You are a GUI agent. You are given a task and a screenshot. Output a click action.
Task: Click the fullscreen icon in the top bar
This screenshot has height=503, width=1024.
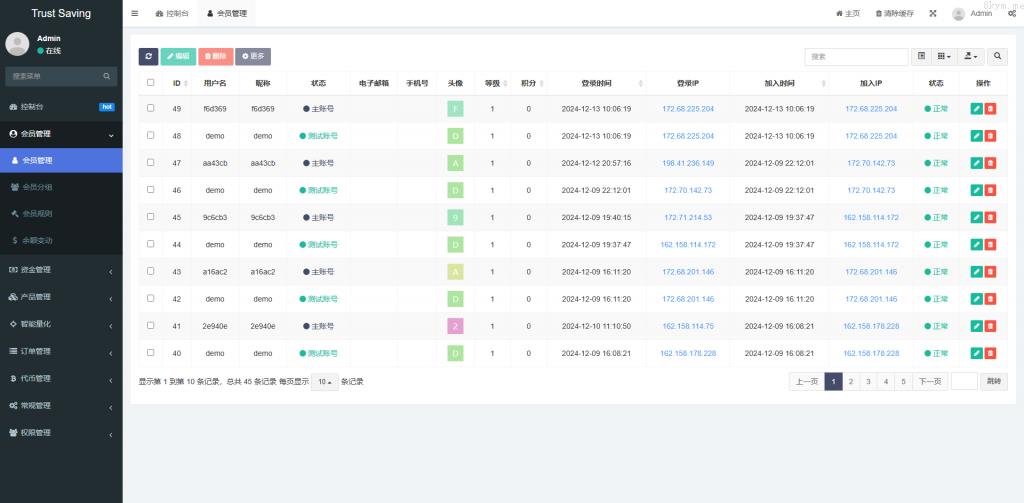pos(933,14)
